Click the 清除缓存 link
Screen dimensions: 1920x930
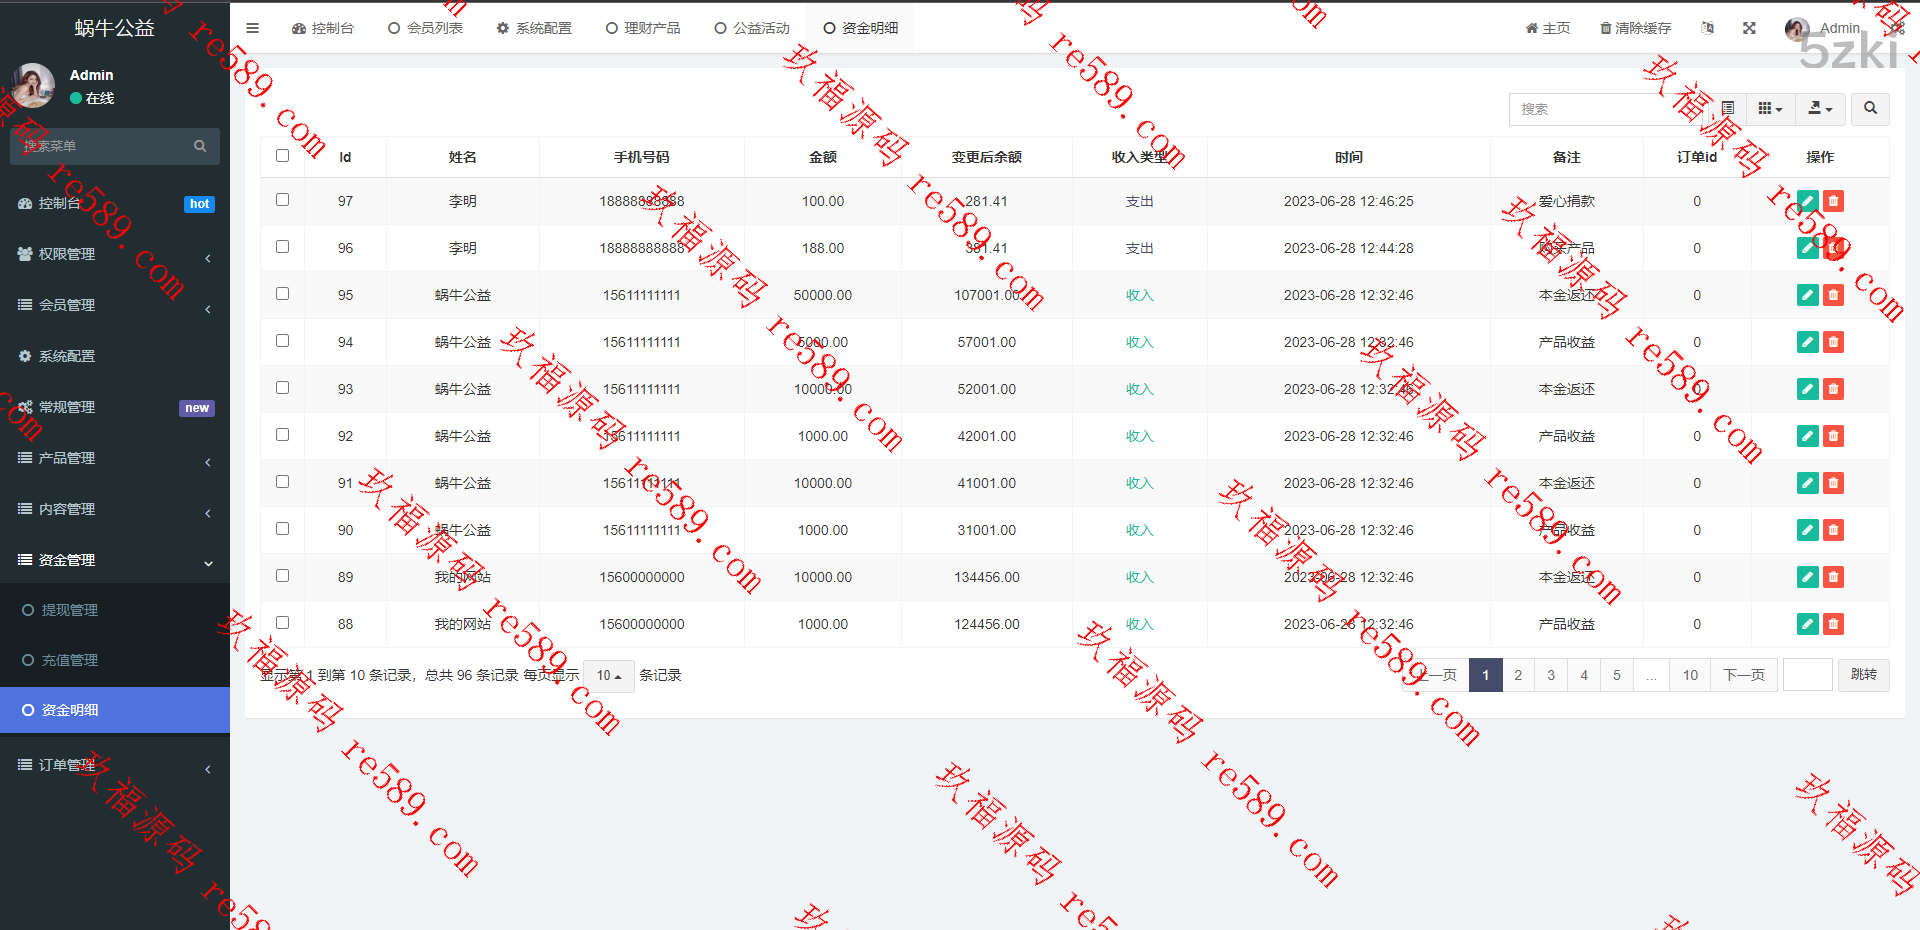tap(1635, 28)
